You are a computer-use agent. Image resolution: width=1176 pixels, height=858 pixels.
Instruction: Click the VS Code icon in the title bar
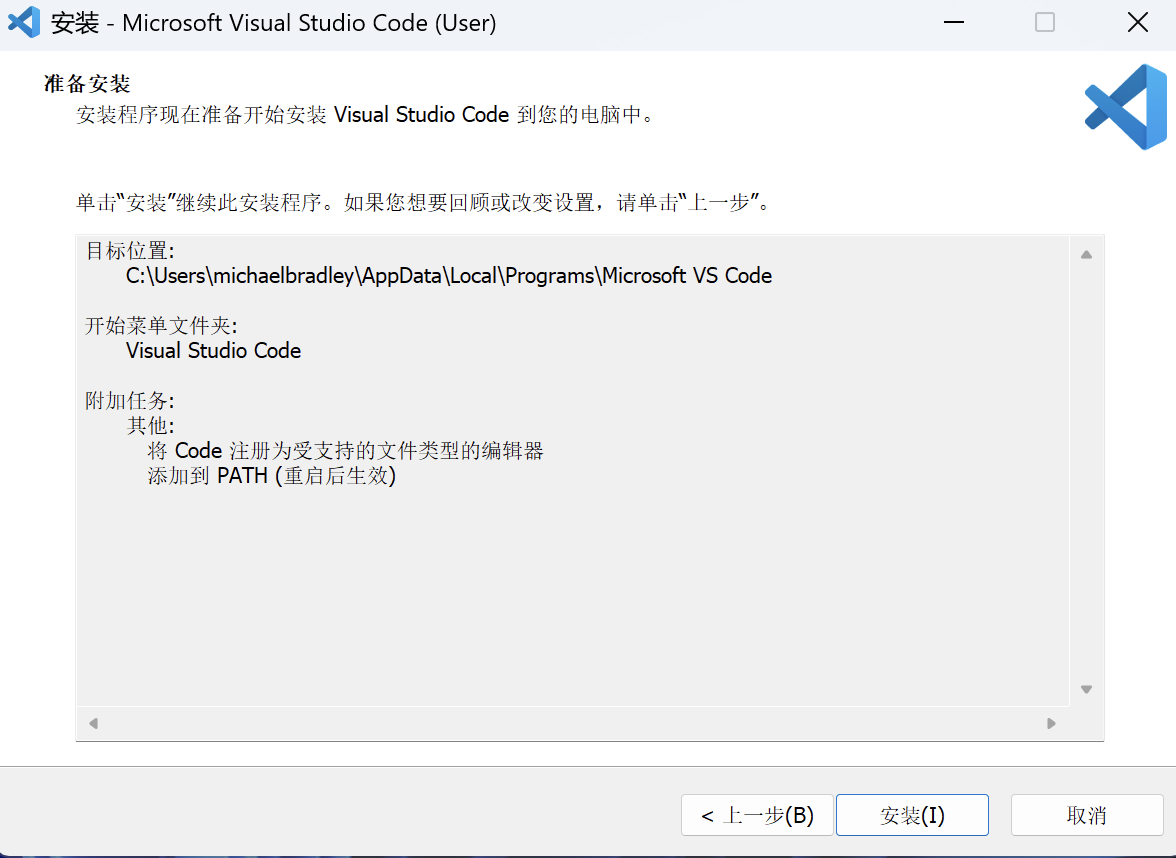(24, 22)
